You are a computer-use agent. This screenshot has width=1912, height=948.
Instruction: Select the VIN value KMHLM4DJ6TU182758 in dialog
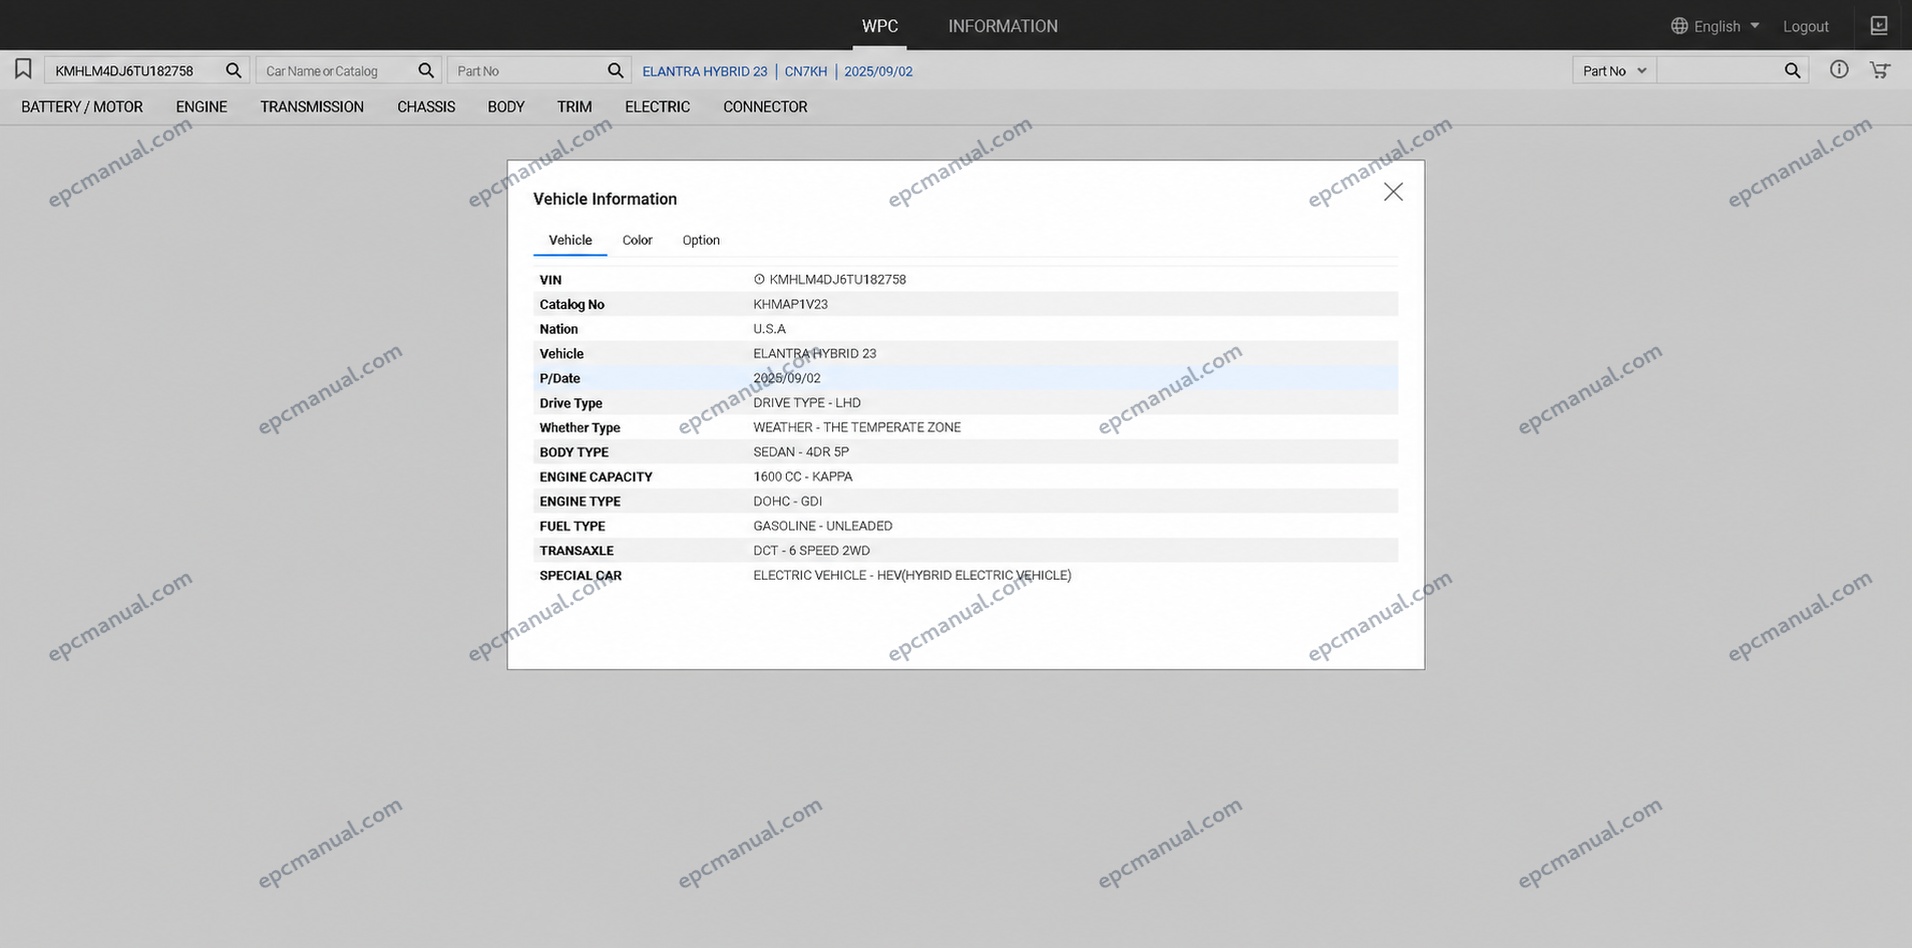click(x=838, y=280)
